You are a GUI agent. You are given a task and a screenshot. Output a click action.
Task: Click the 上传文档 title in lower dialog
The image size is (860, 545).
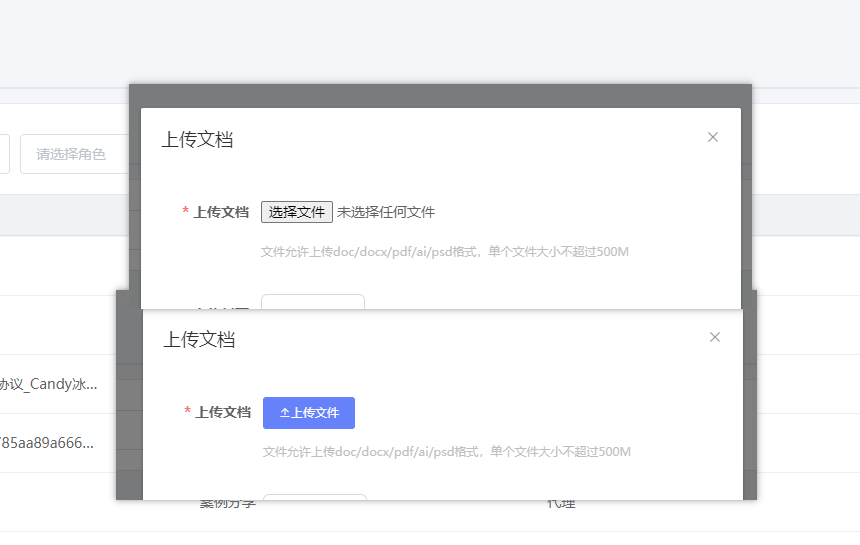click(199, 339)
